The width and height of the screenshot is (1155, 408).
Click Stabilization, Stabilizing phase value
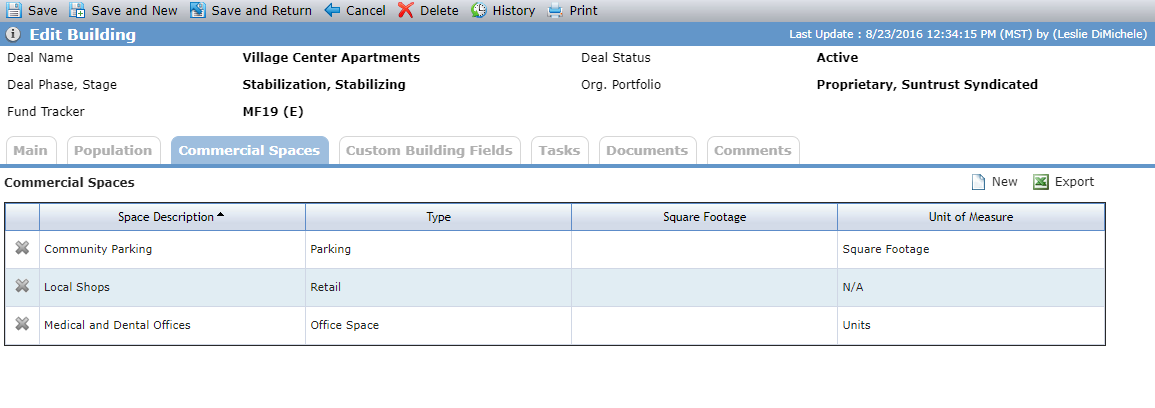click(324, 85)
